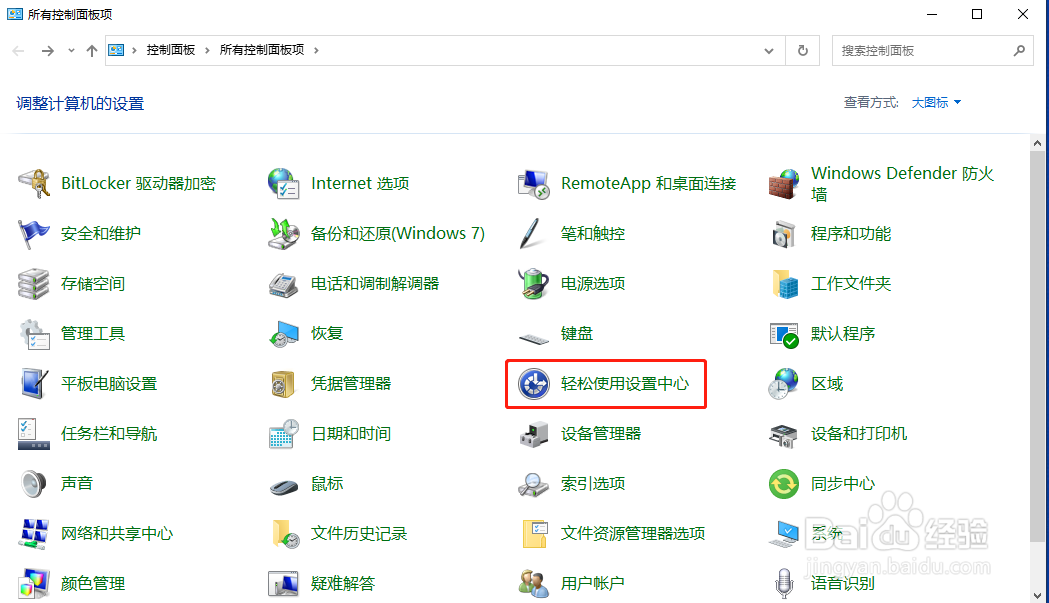Click the 设备管理器 icon
1049x603 pixels.
(534, 434)
